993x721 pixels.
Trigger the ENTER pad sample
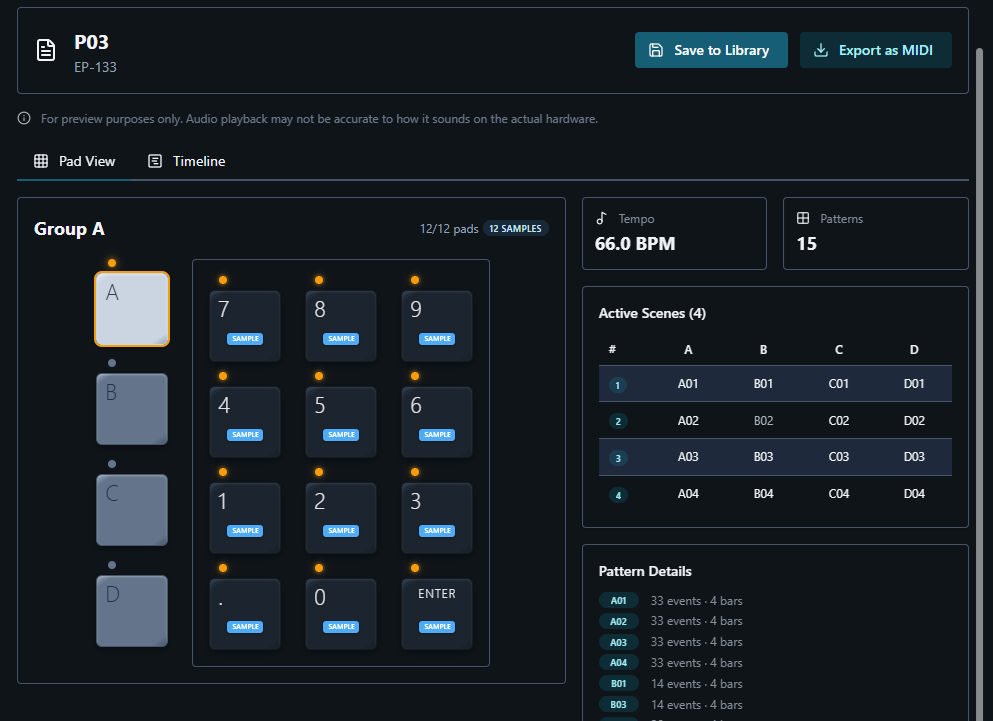(x=437, y=613)
